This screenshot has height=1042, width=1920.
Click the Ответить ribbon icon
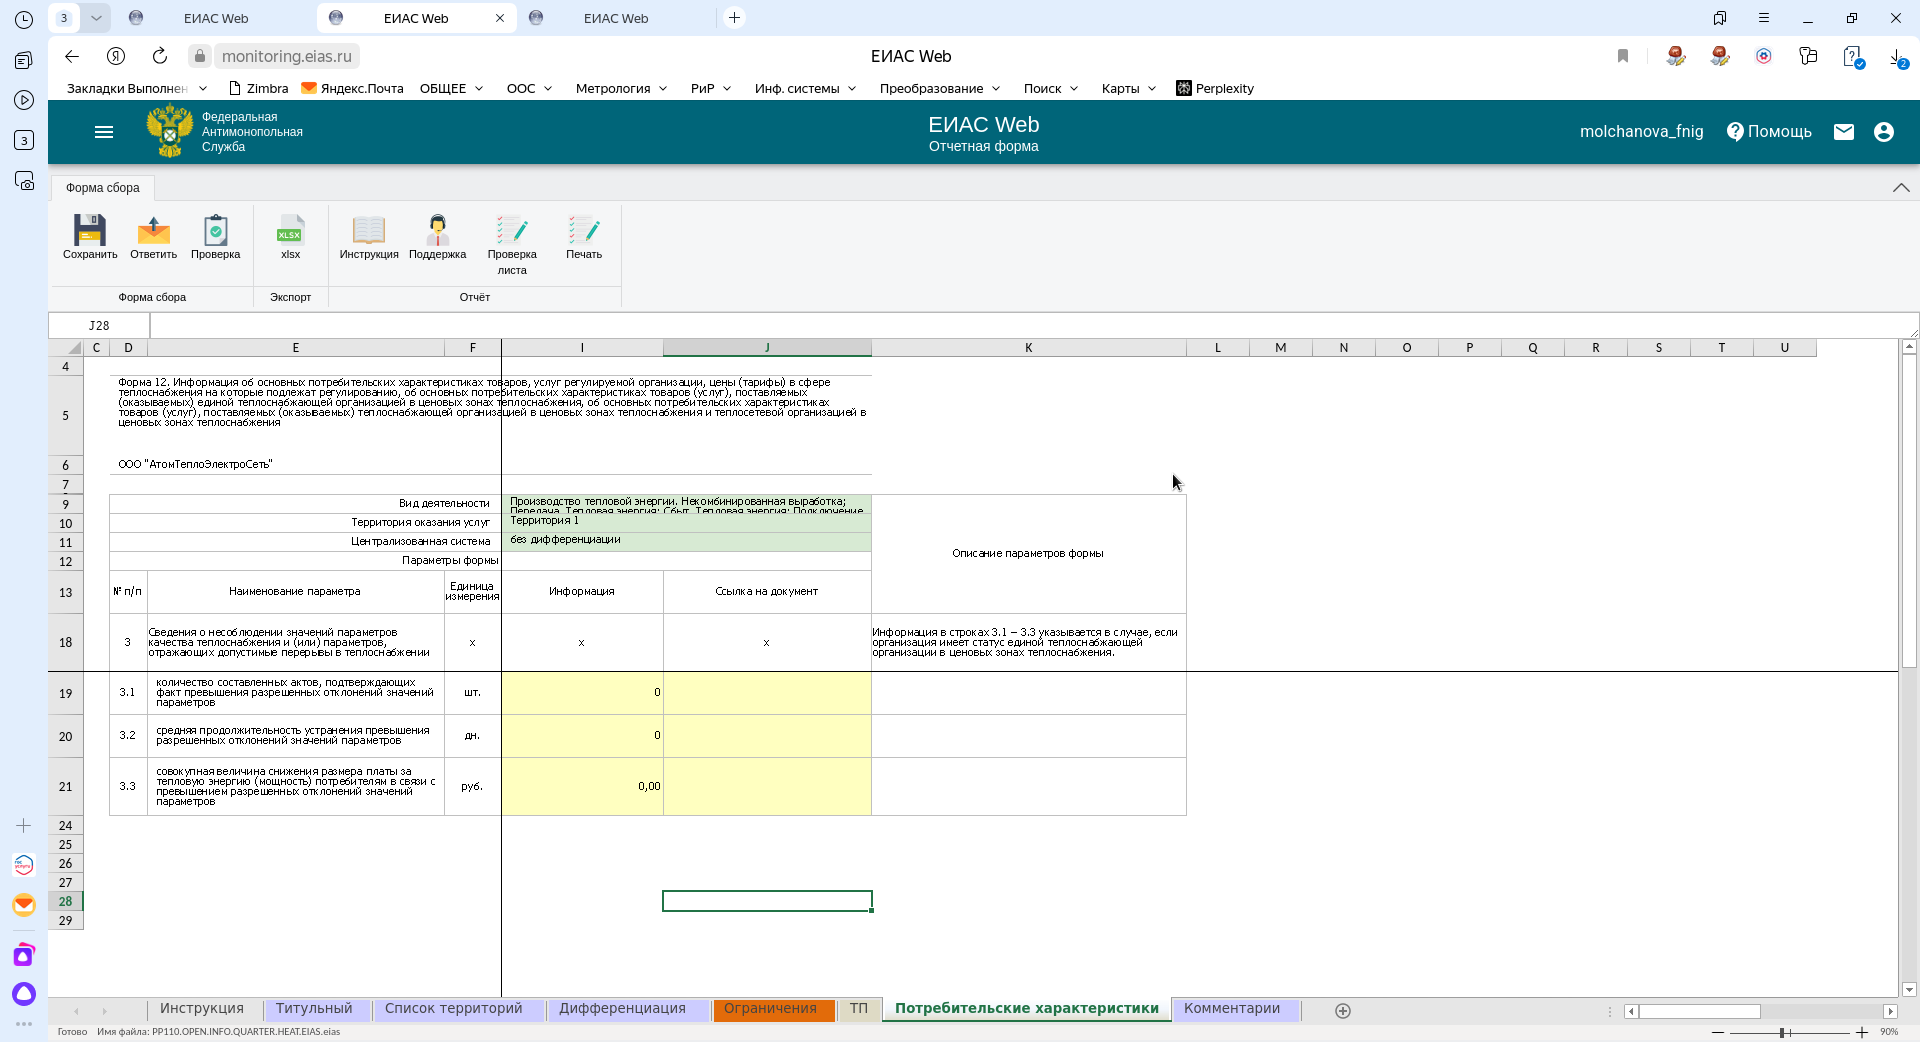(x=153, y=232)
